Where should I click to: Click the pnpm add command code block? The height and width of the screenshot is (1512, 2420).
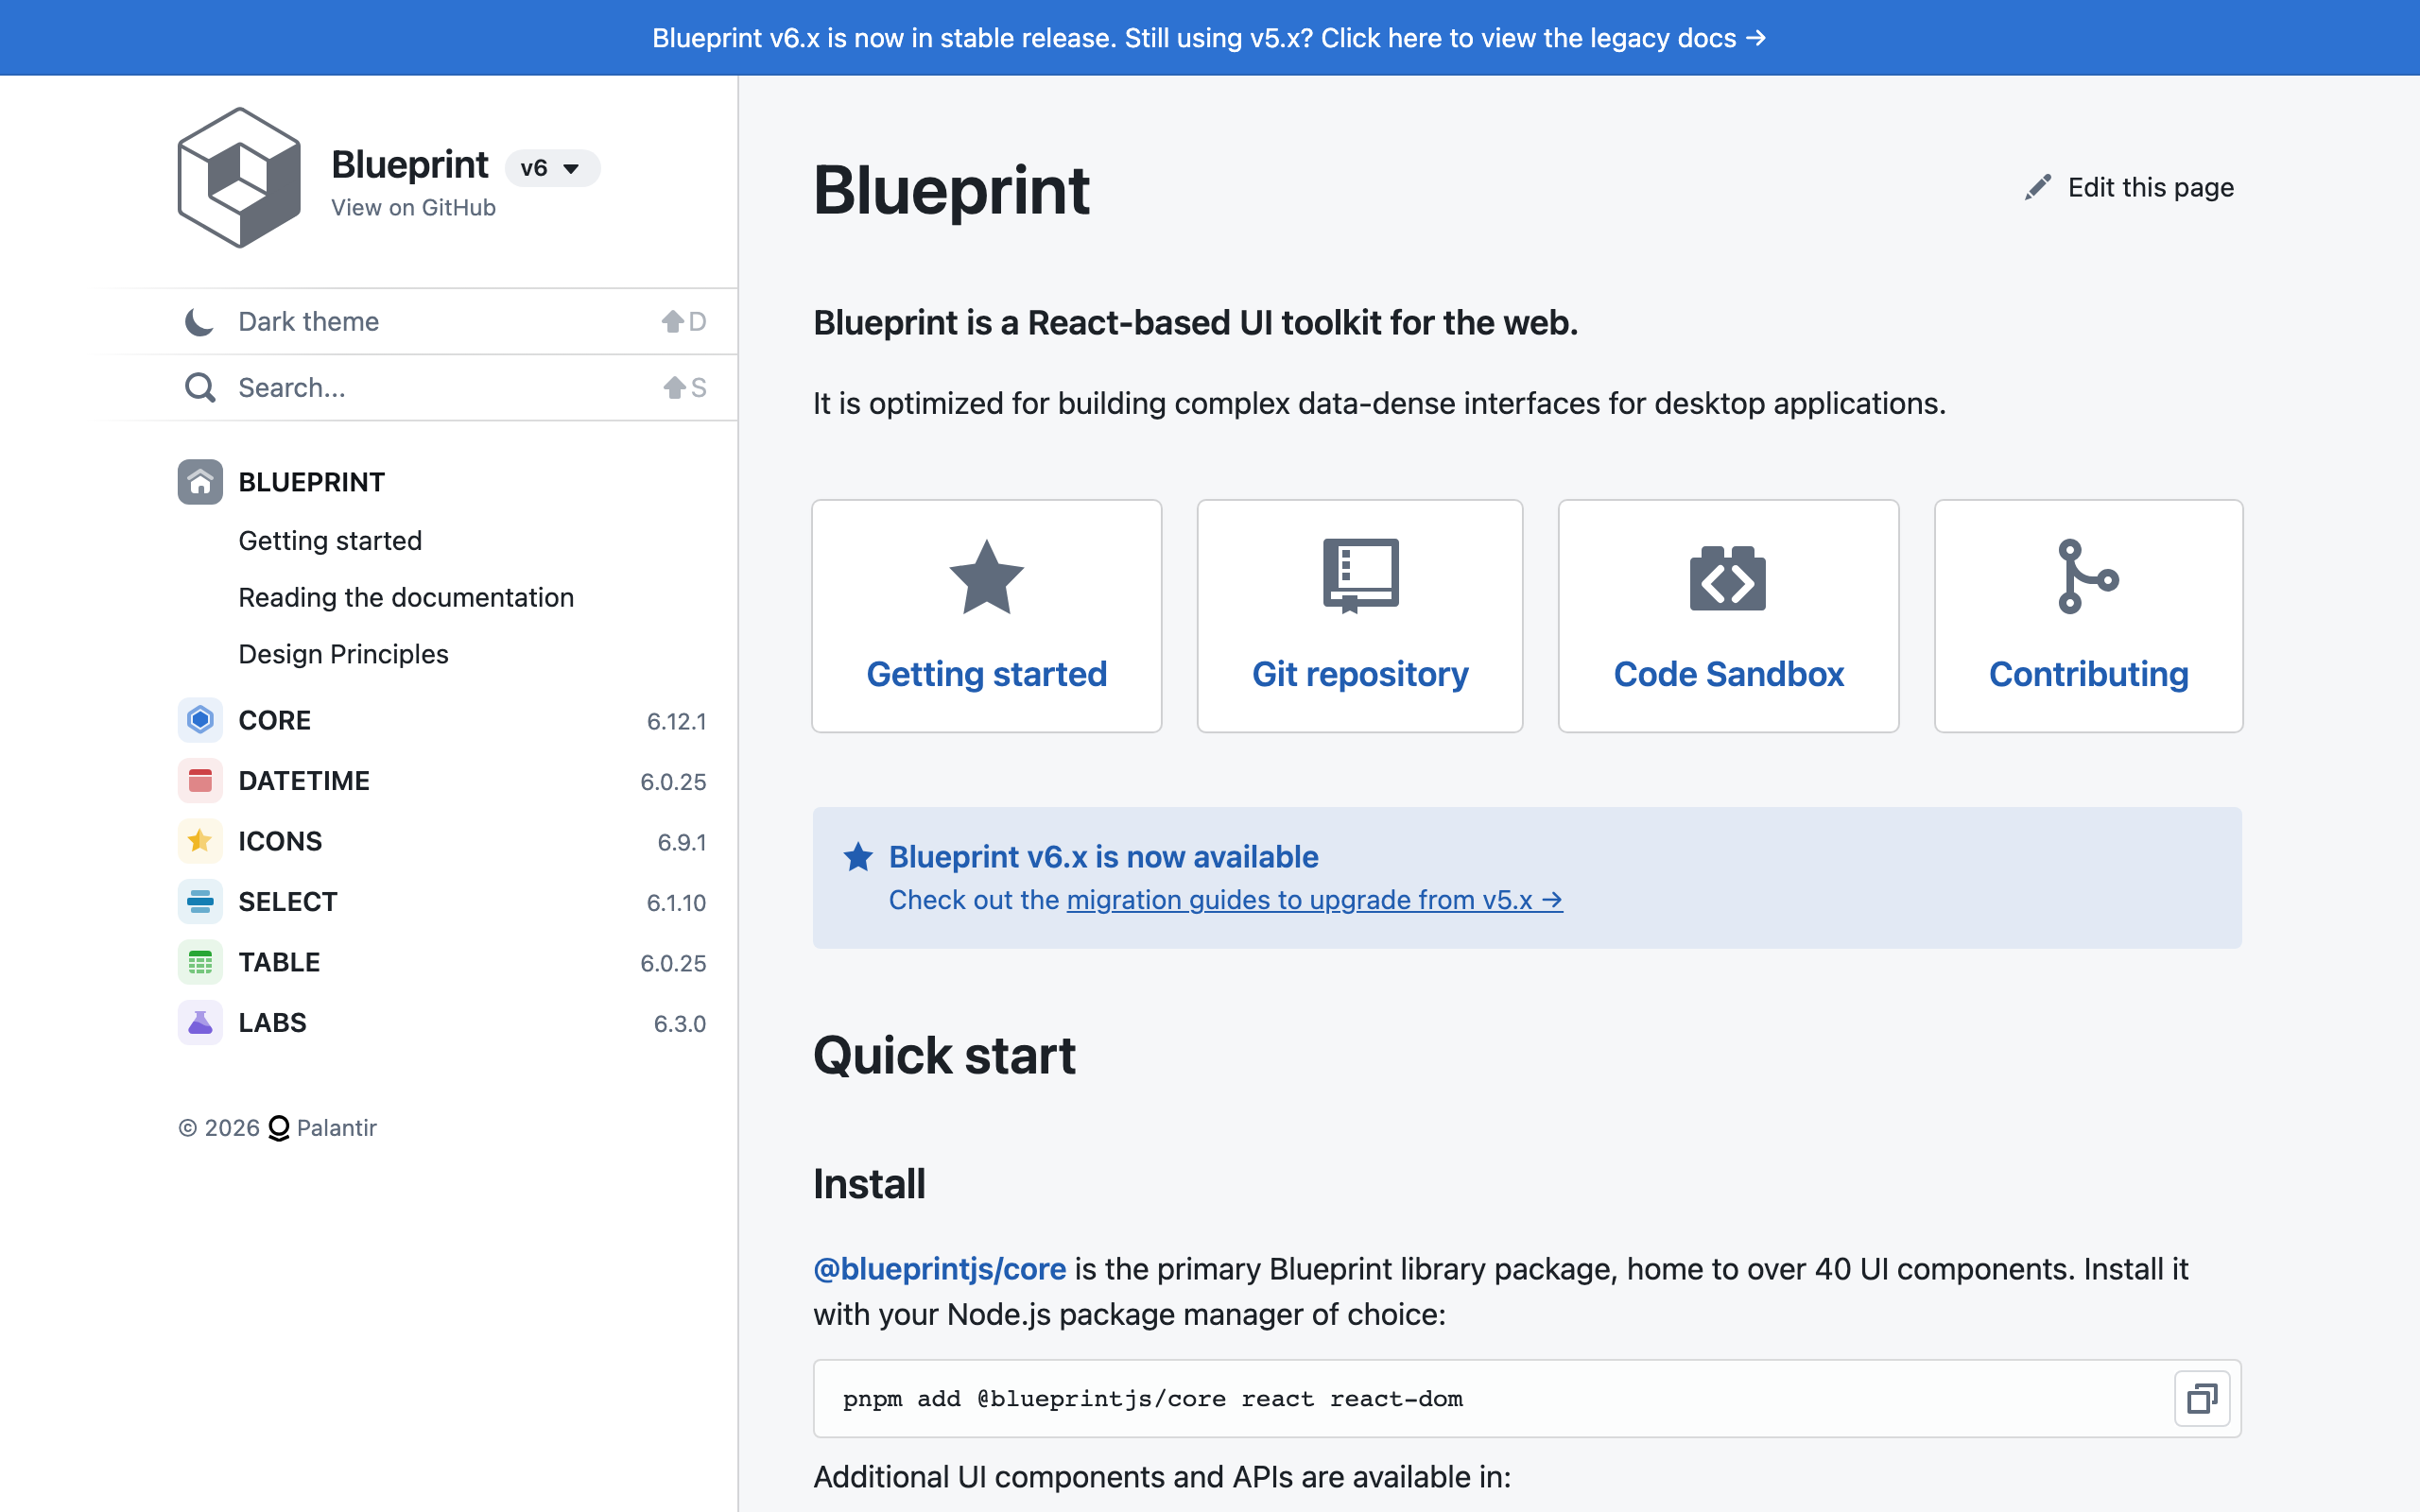(1526, 1398)
